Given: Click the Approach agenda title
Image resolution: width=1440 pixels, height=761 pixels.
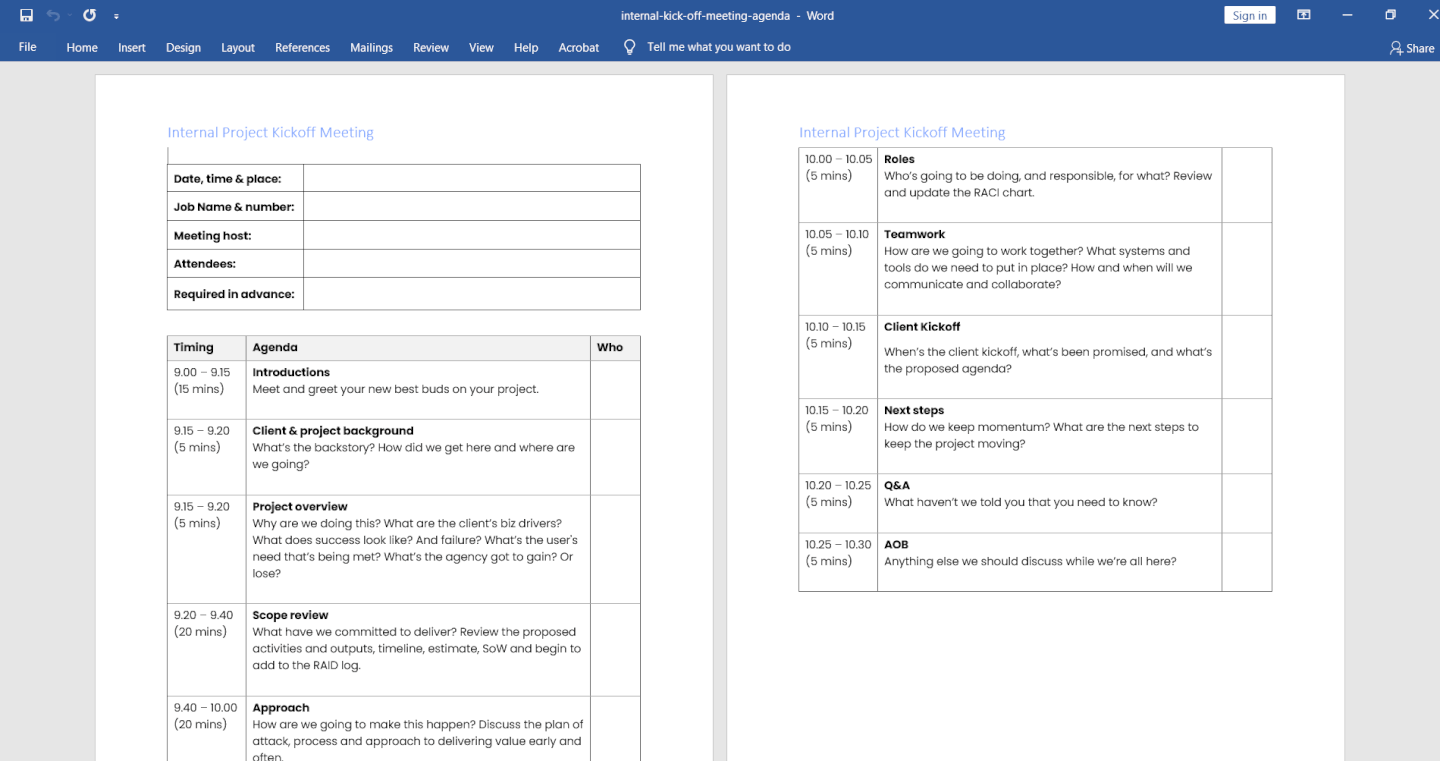Looking at the screenshot, I should 281,708.
